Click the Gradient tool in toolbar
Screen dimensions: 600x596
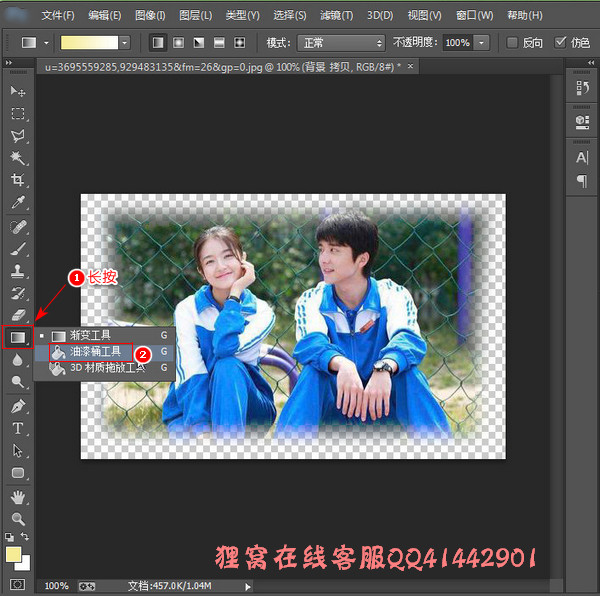(17, 337)
